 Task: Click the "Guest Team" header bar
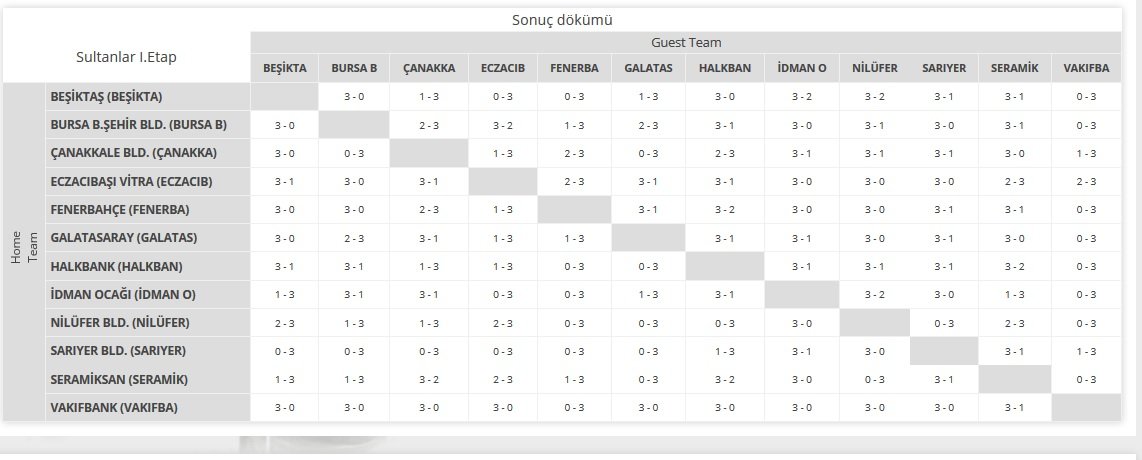pyautogui.click(x=686, y=43)
